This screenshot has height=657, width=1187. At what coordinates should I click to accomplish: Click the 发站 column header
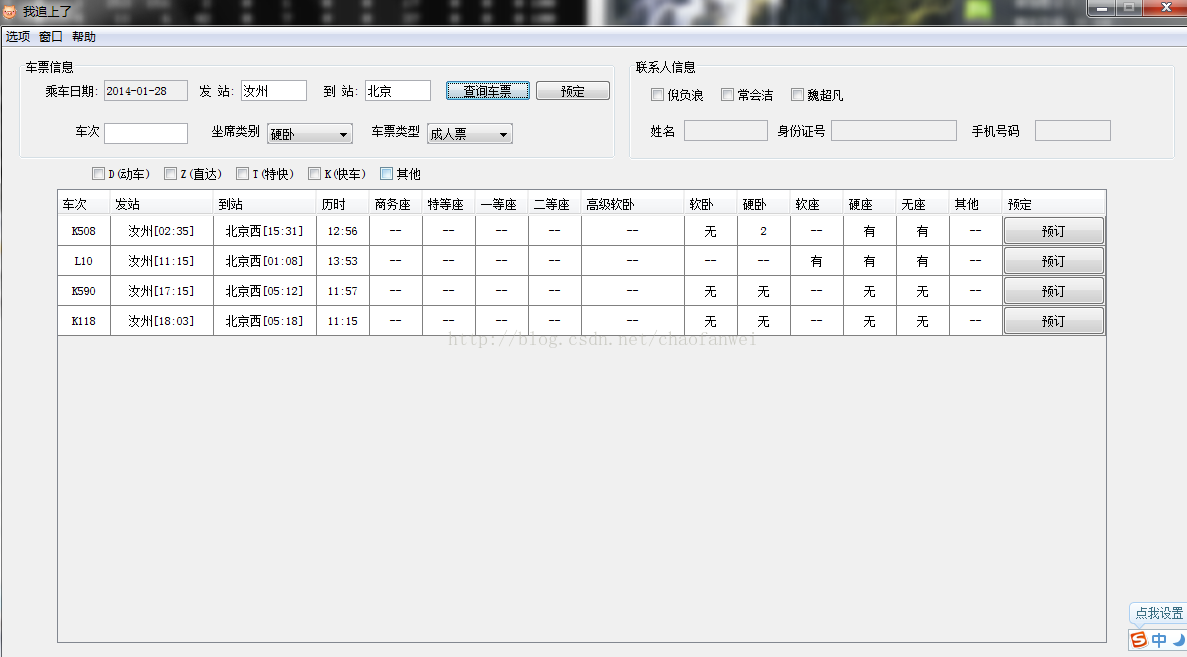162,204
